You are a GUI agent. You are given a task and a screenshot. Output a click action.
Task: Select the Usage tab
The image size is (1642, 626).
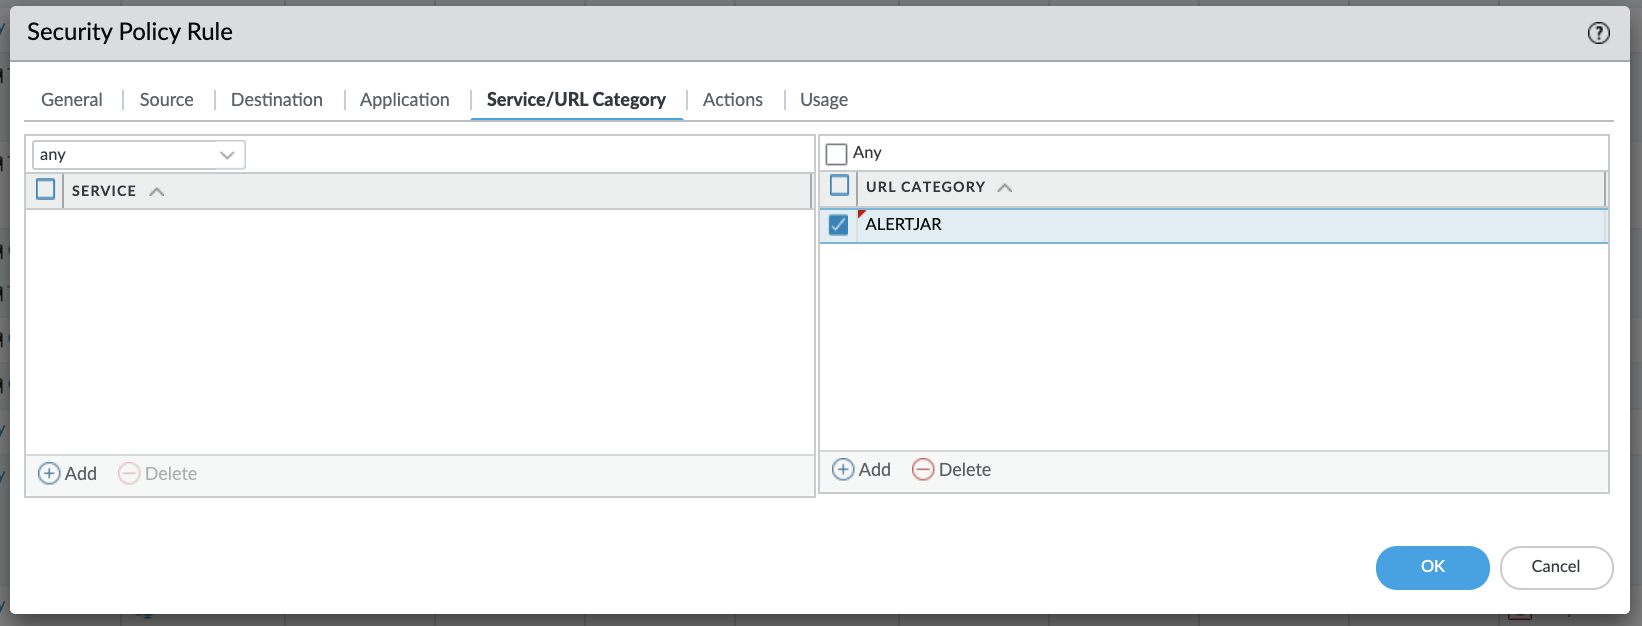click(823, 100)
